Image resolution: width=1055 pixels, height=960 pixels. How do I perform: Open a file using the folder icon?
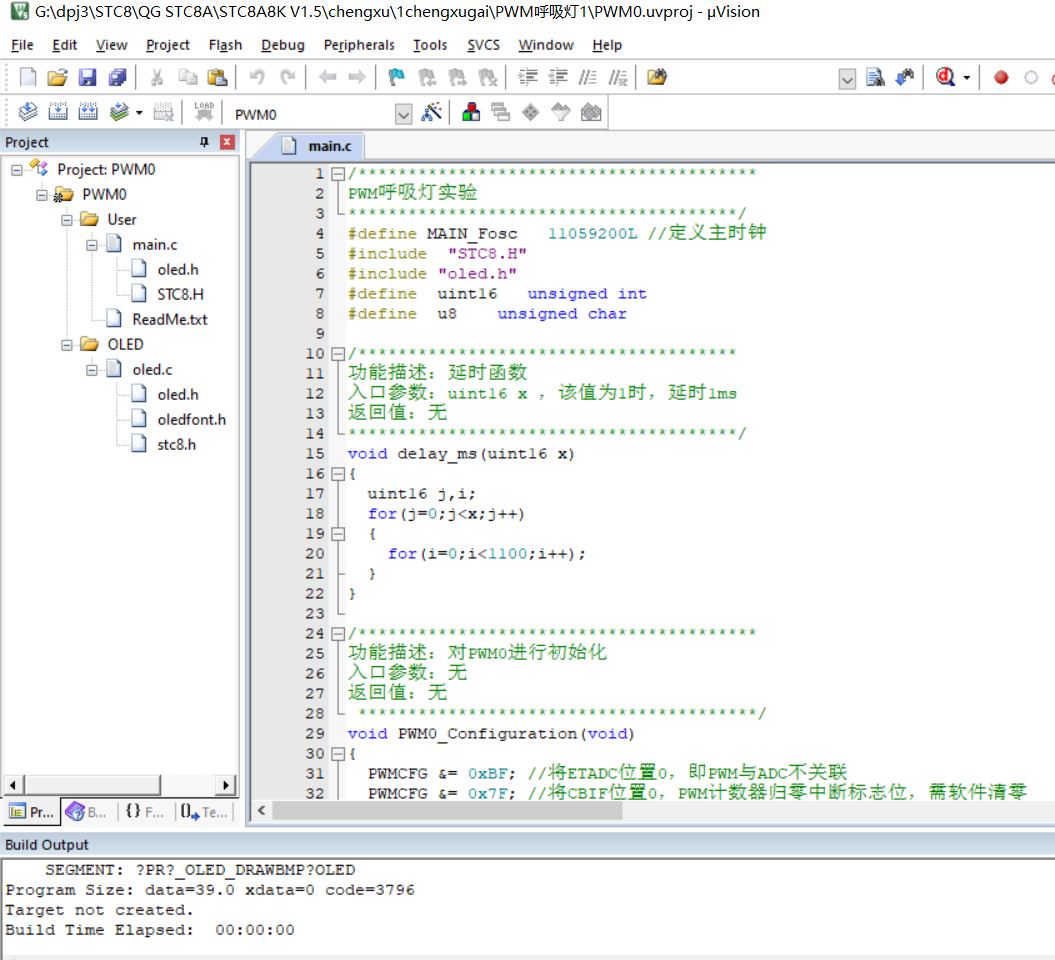58,77
